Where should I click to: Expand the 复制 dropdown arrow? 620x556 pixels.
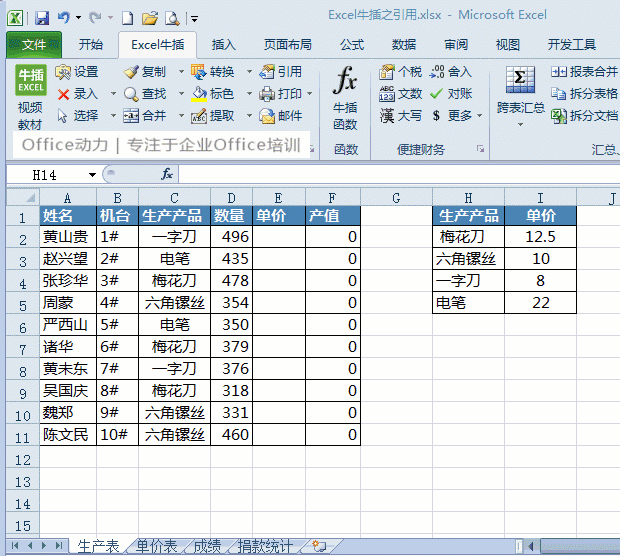pos(181,72)
